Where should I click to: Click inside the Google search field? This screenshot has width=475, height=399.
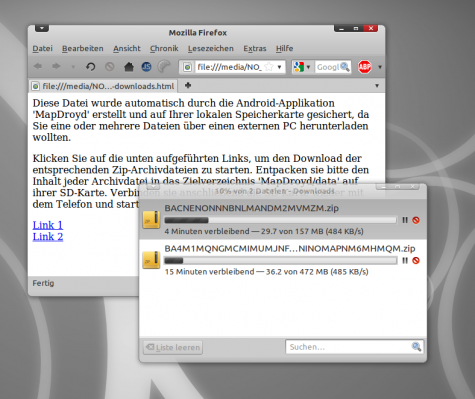tap(328, 67)
